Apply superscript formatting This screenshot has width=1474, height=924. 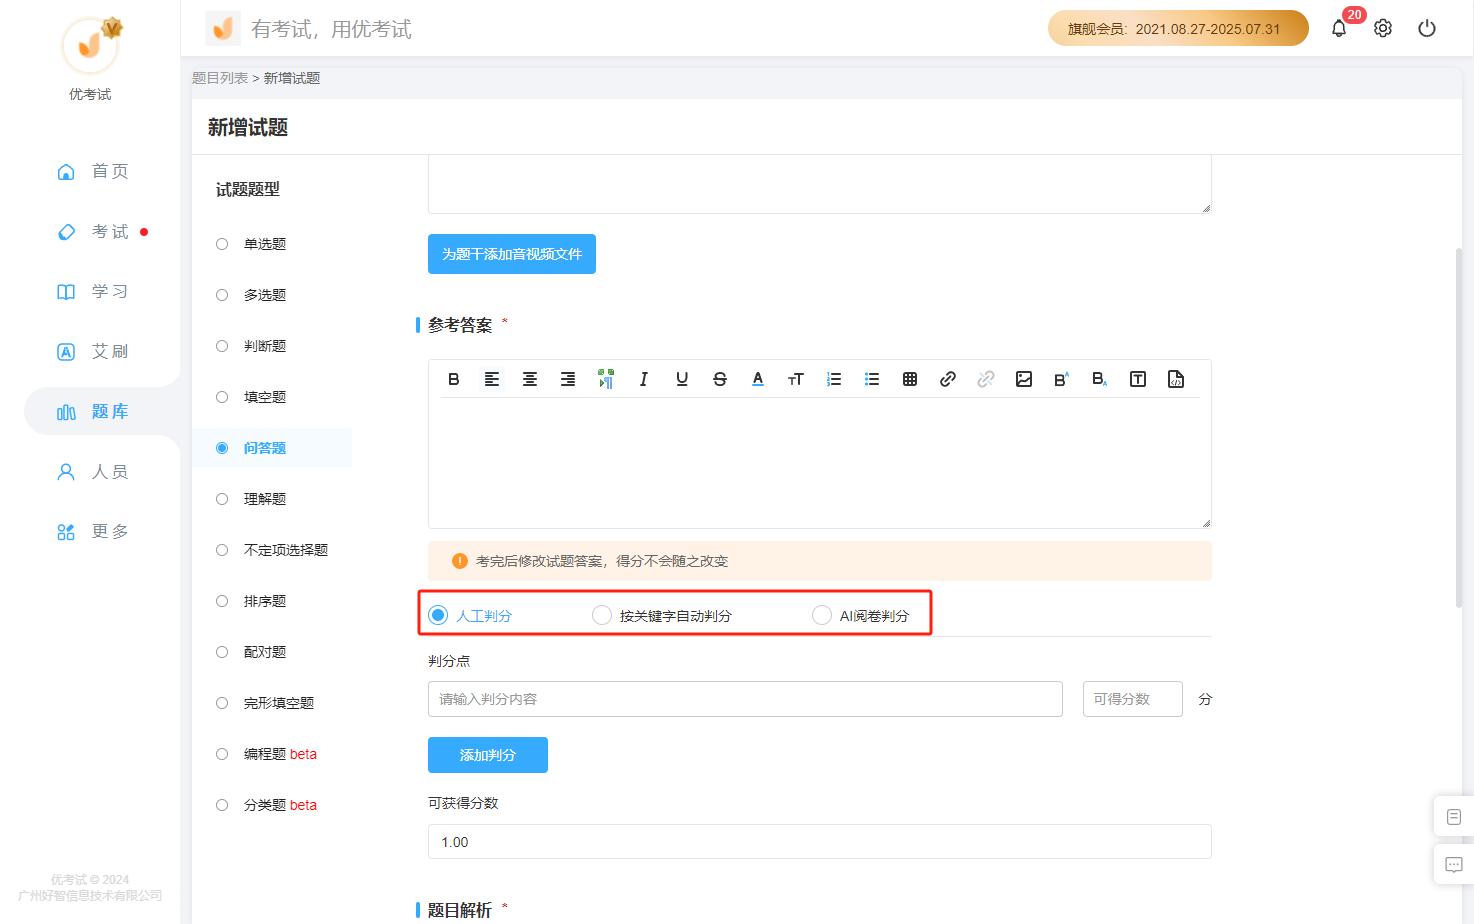coord(1062,379)
